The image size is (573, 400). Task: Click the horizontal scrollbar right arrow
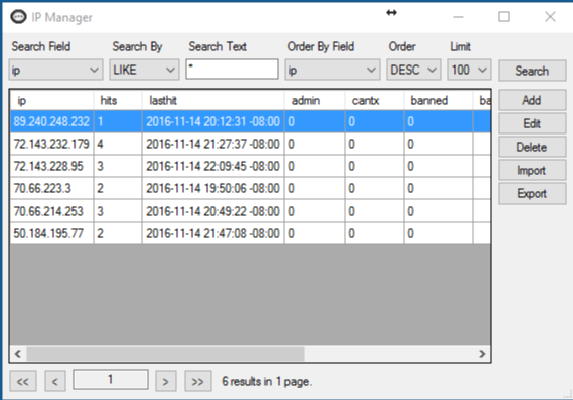[x=482, y=354]
